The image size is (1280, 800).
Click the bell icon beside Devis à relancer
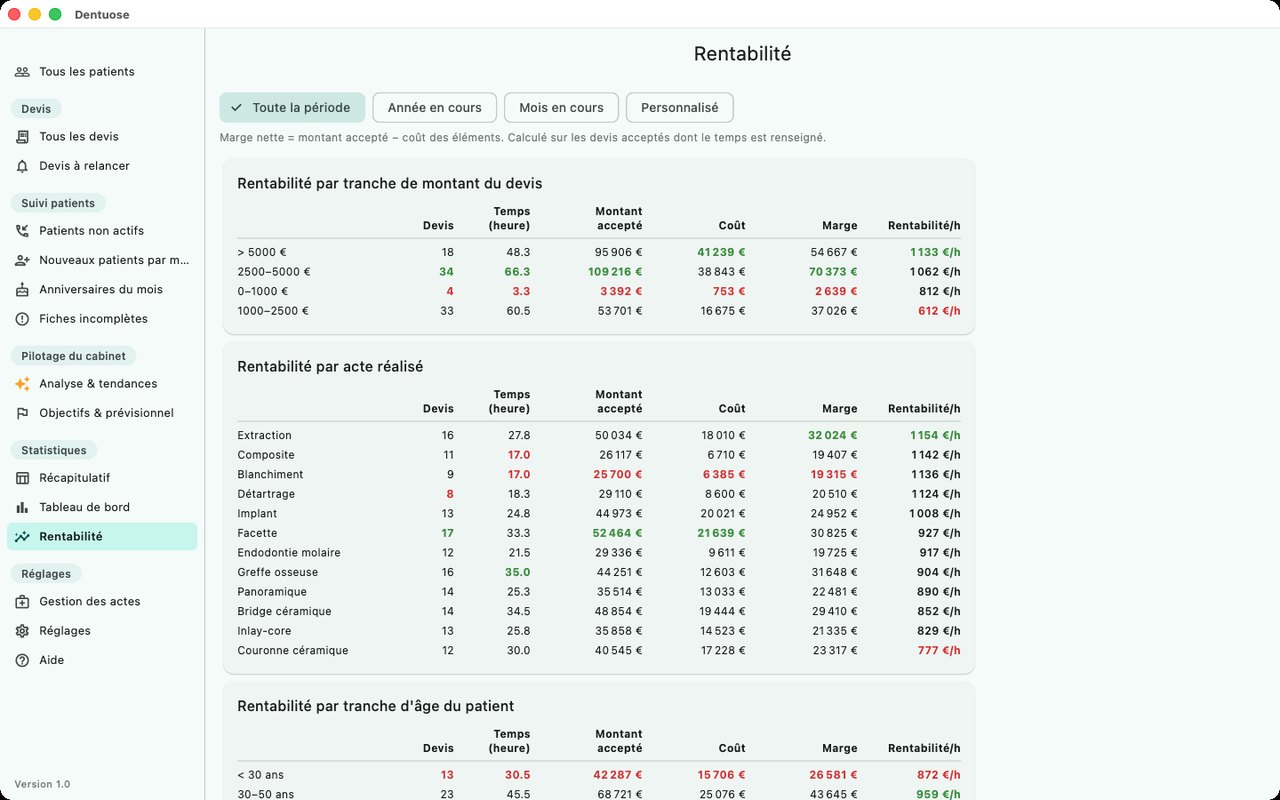click(22, 166)
